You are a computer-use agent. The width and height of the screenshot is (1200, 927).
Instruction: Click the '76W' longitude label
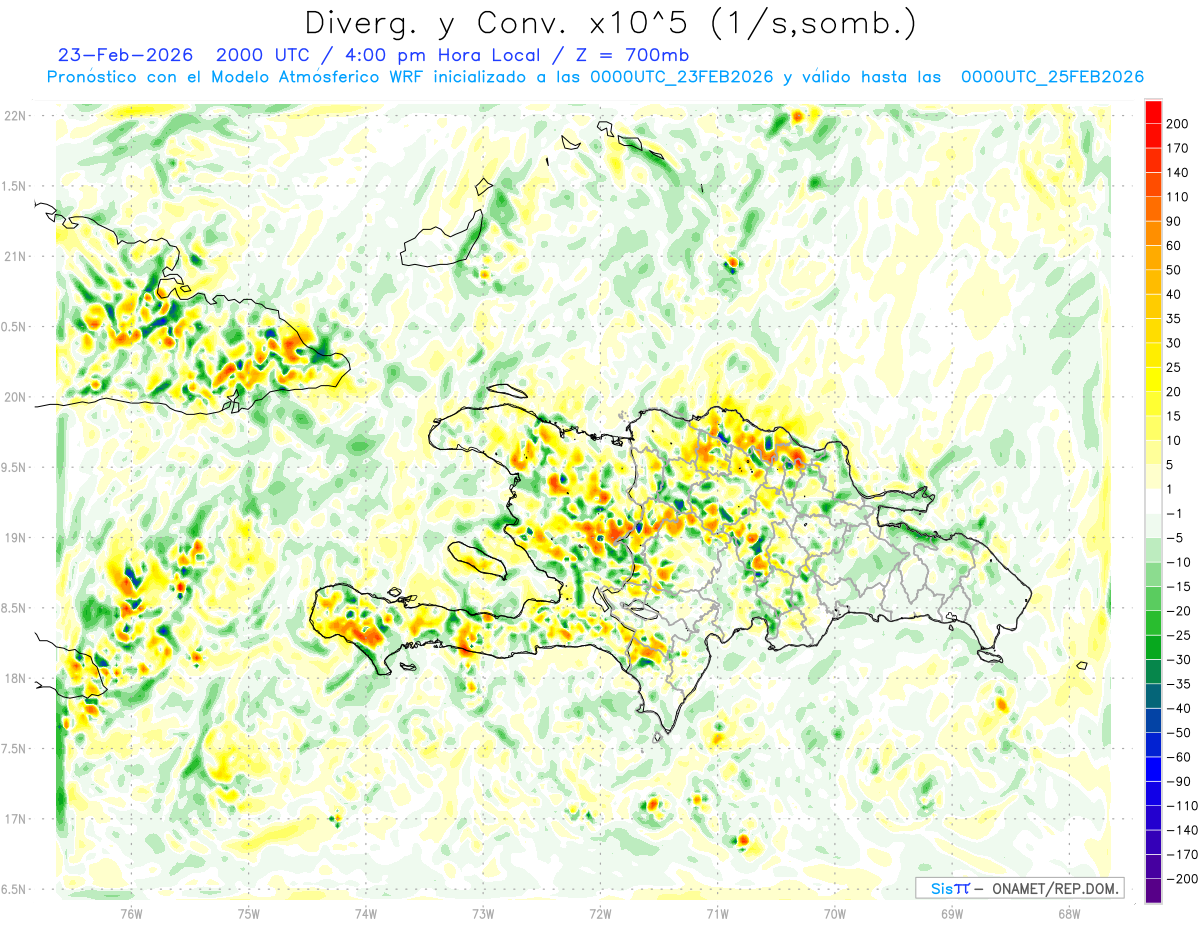tap(132, 912)
